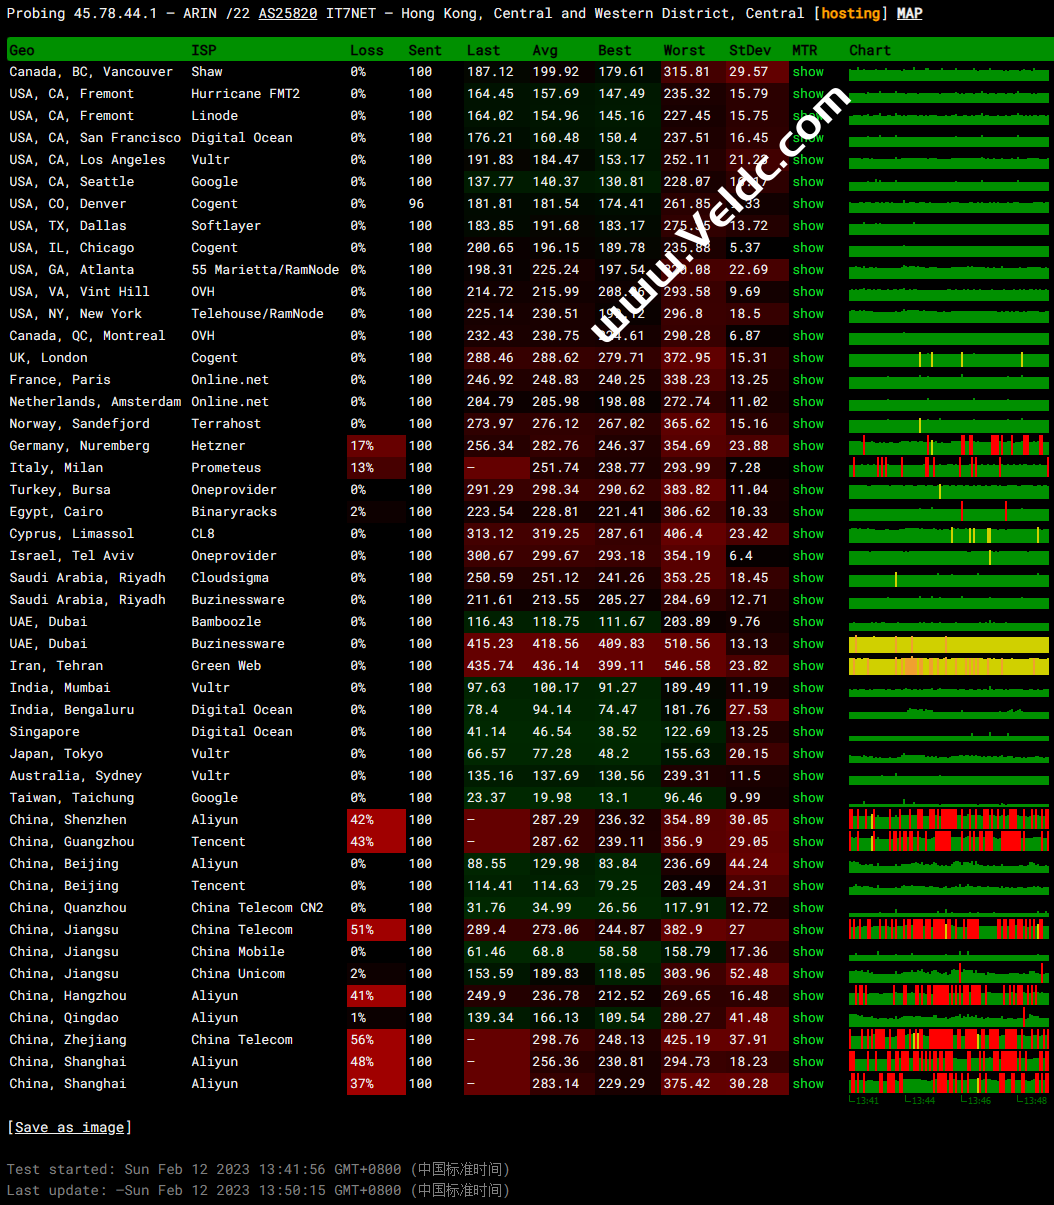Select the 'Cloudsigma' ISP cell
Image resolution: width=1054 pixels, height=1205 pixels.
(230, 578)
